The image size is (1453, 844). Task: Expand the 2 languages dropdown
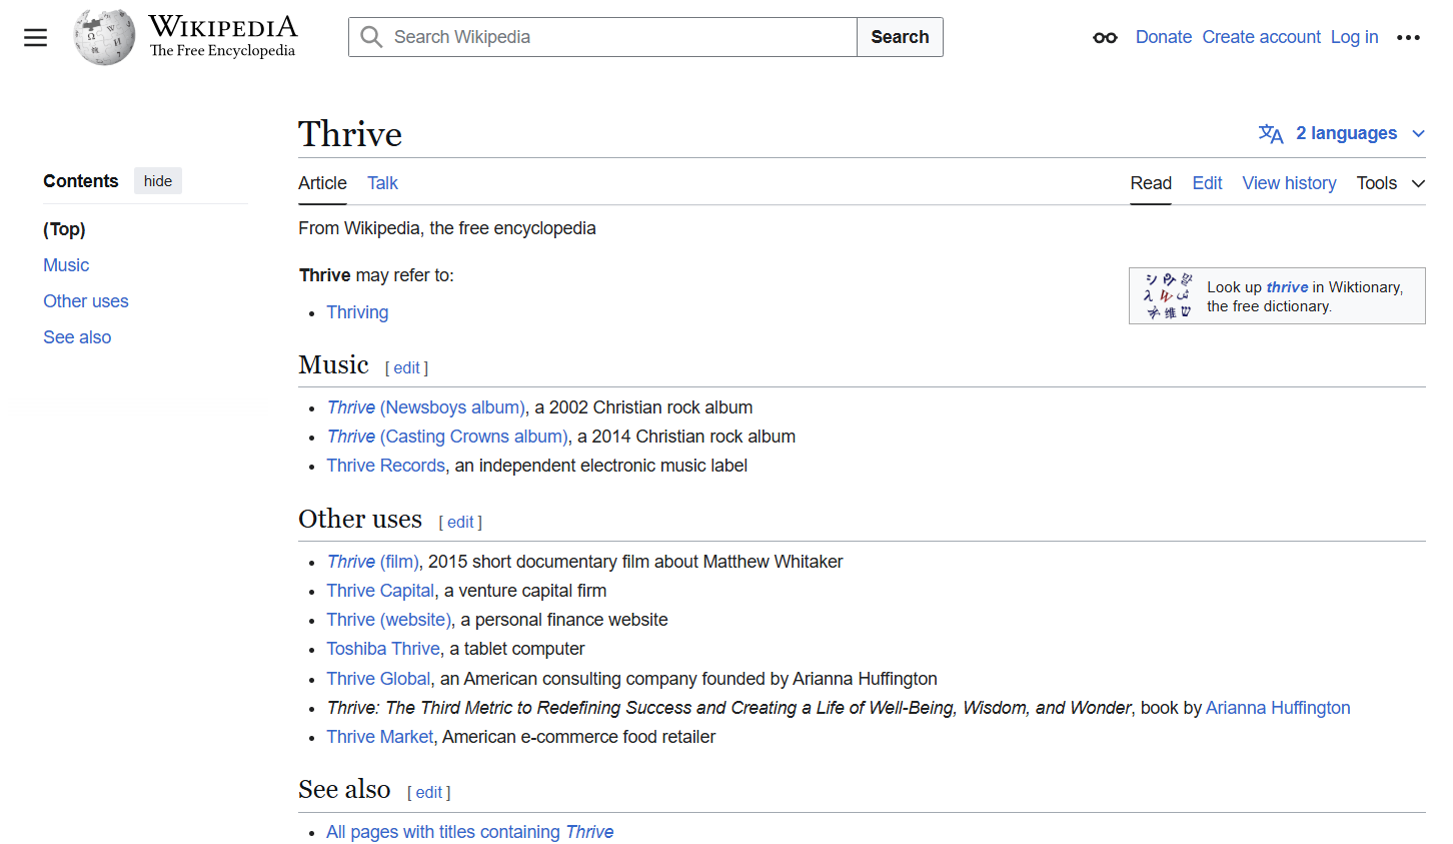click(x=1342, y=134)
